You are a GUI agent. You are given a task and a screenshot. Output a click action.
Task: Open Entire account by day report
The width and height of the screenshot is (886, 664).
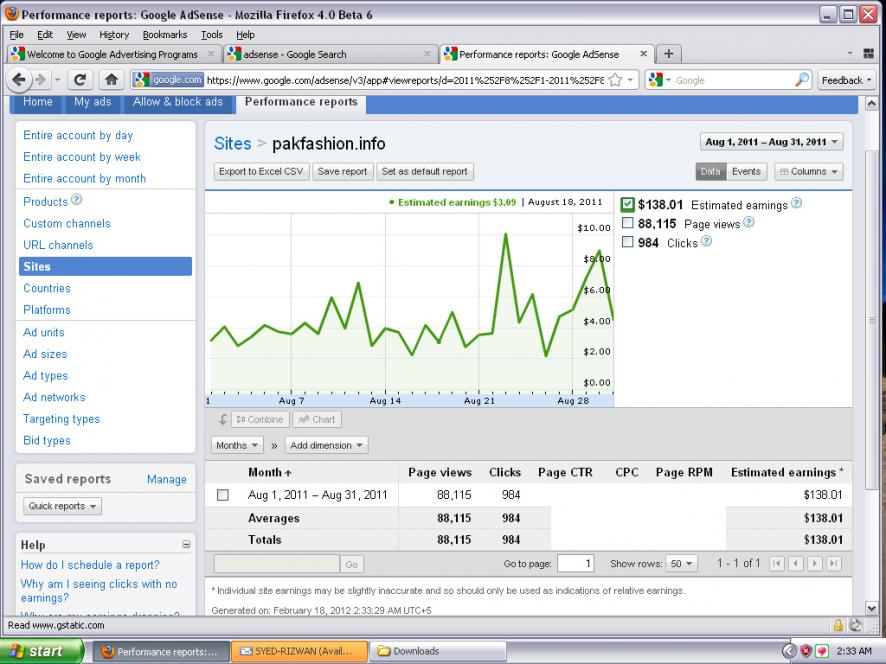78,135
